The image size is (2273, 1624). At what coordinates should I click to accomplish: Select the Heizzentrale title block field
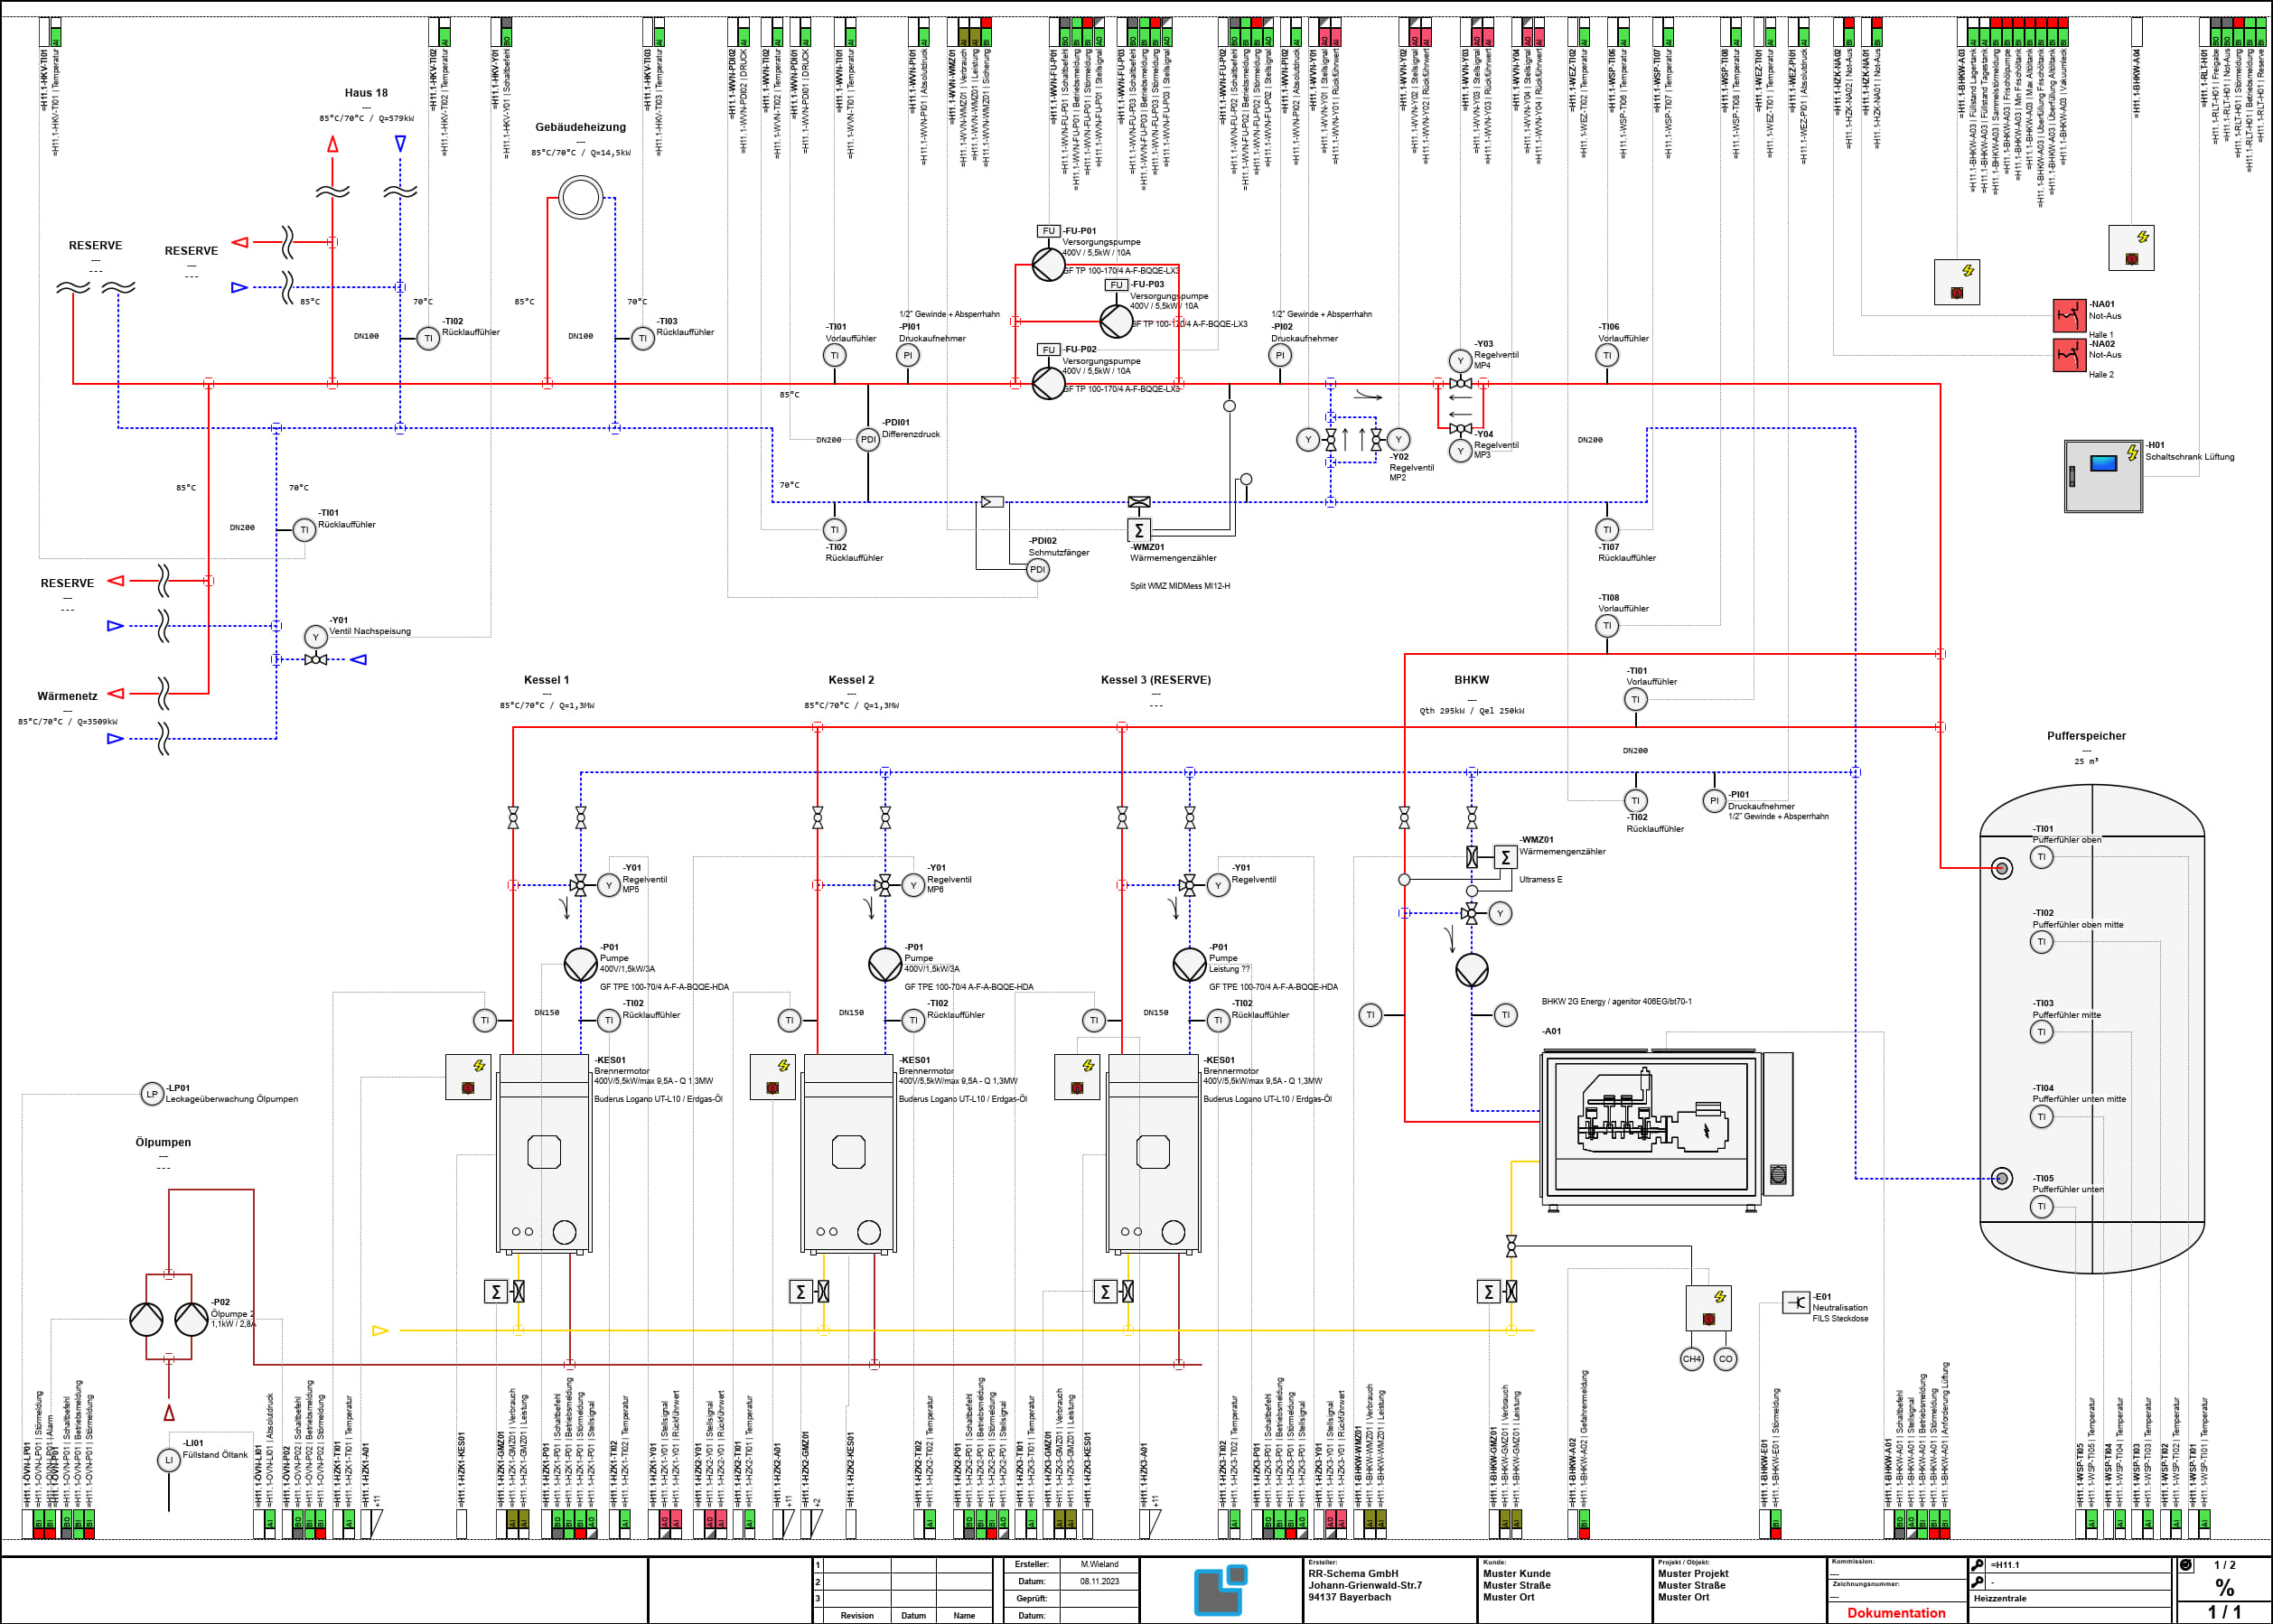tap(2070, 1598)
